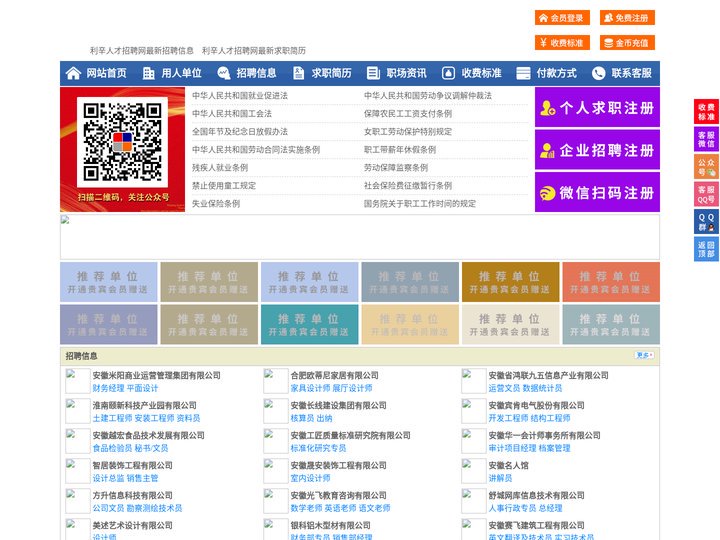Image resolution: width=720 pixels, height=540 pixels.
Task: Open the 劳动保障监察条例 link
Action: coord(396,168)
